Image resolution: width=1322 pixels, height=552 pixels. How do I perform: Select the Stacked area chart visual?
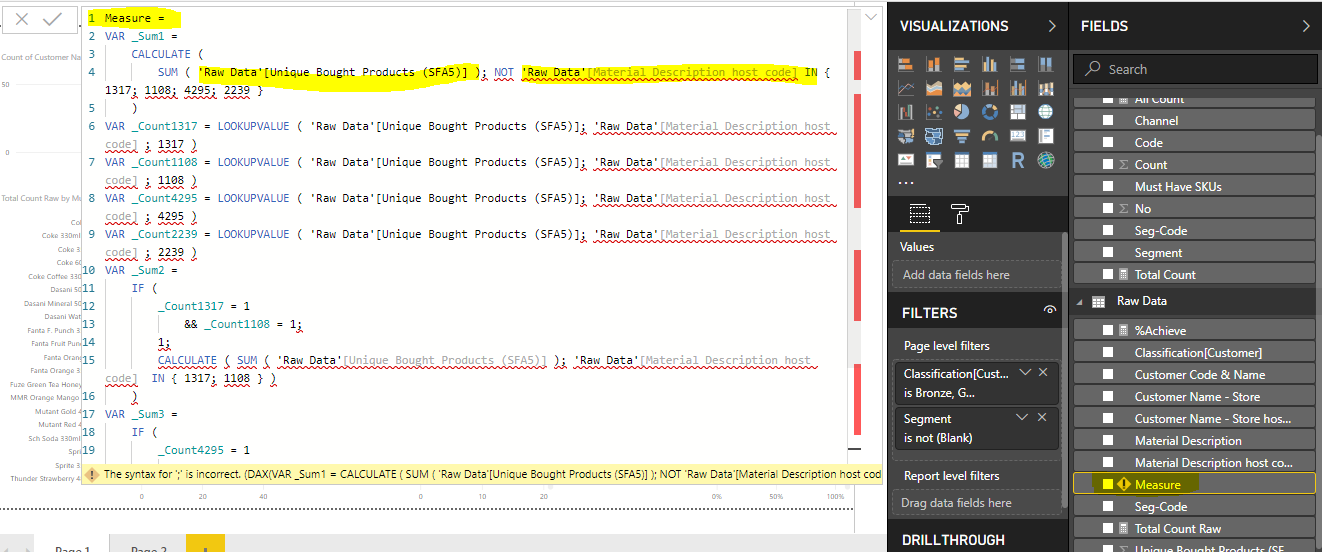point(962,88)
